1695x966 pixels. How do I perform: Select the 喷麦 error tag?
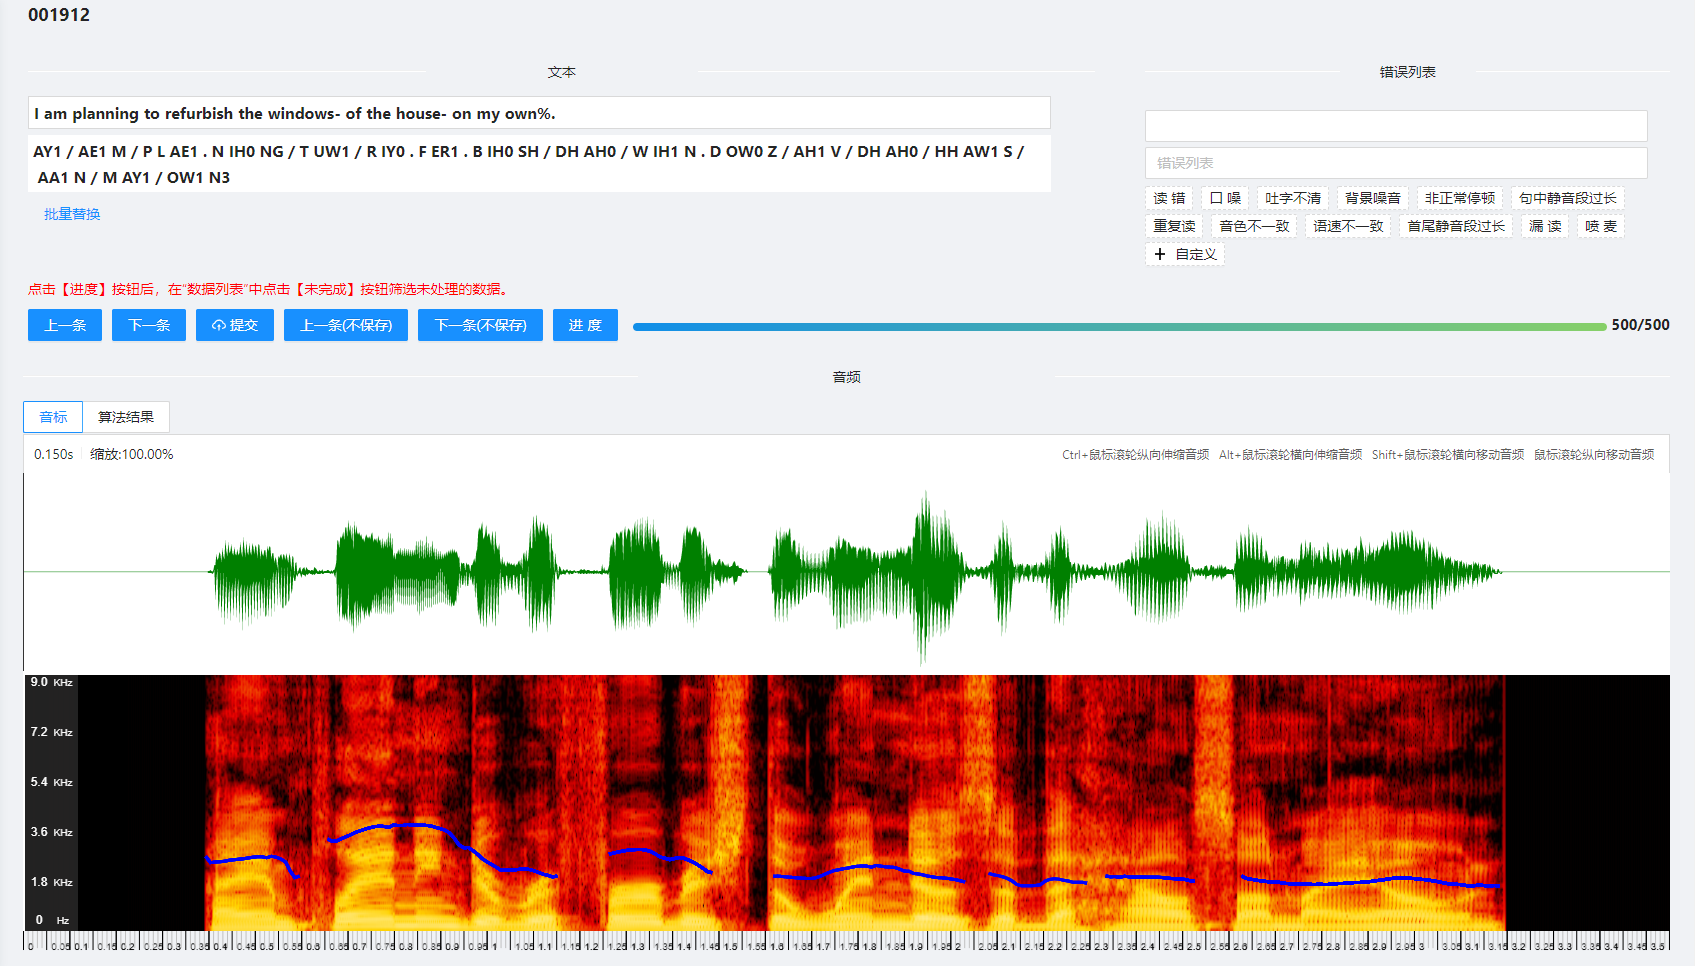pyautogui.click(x=1600, y=226)
